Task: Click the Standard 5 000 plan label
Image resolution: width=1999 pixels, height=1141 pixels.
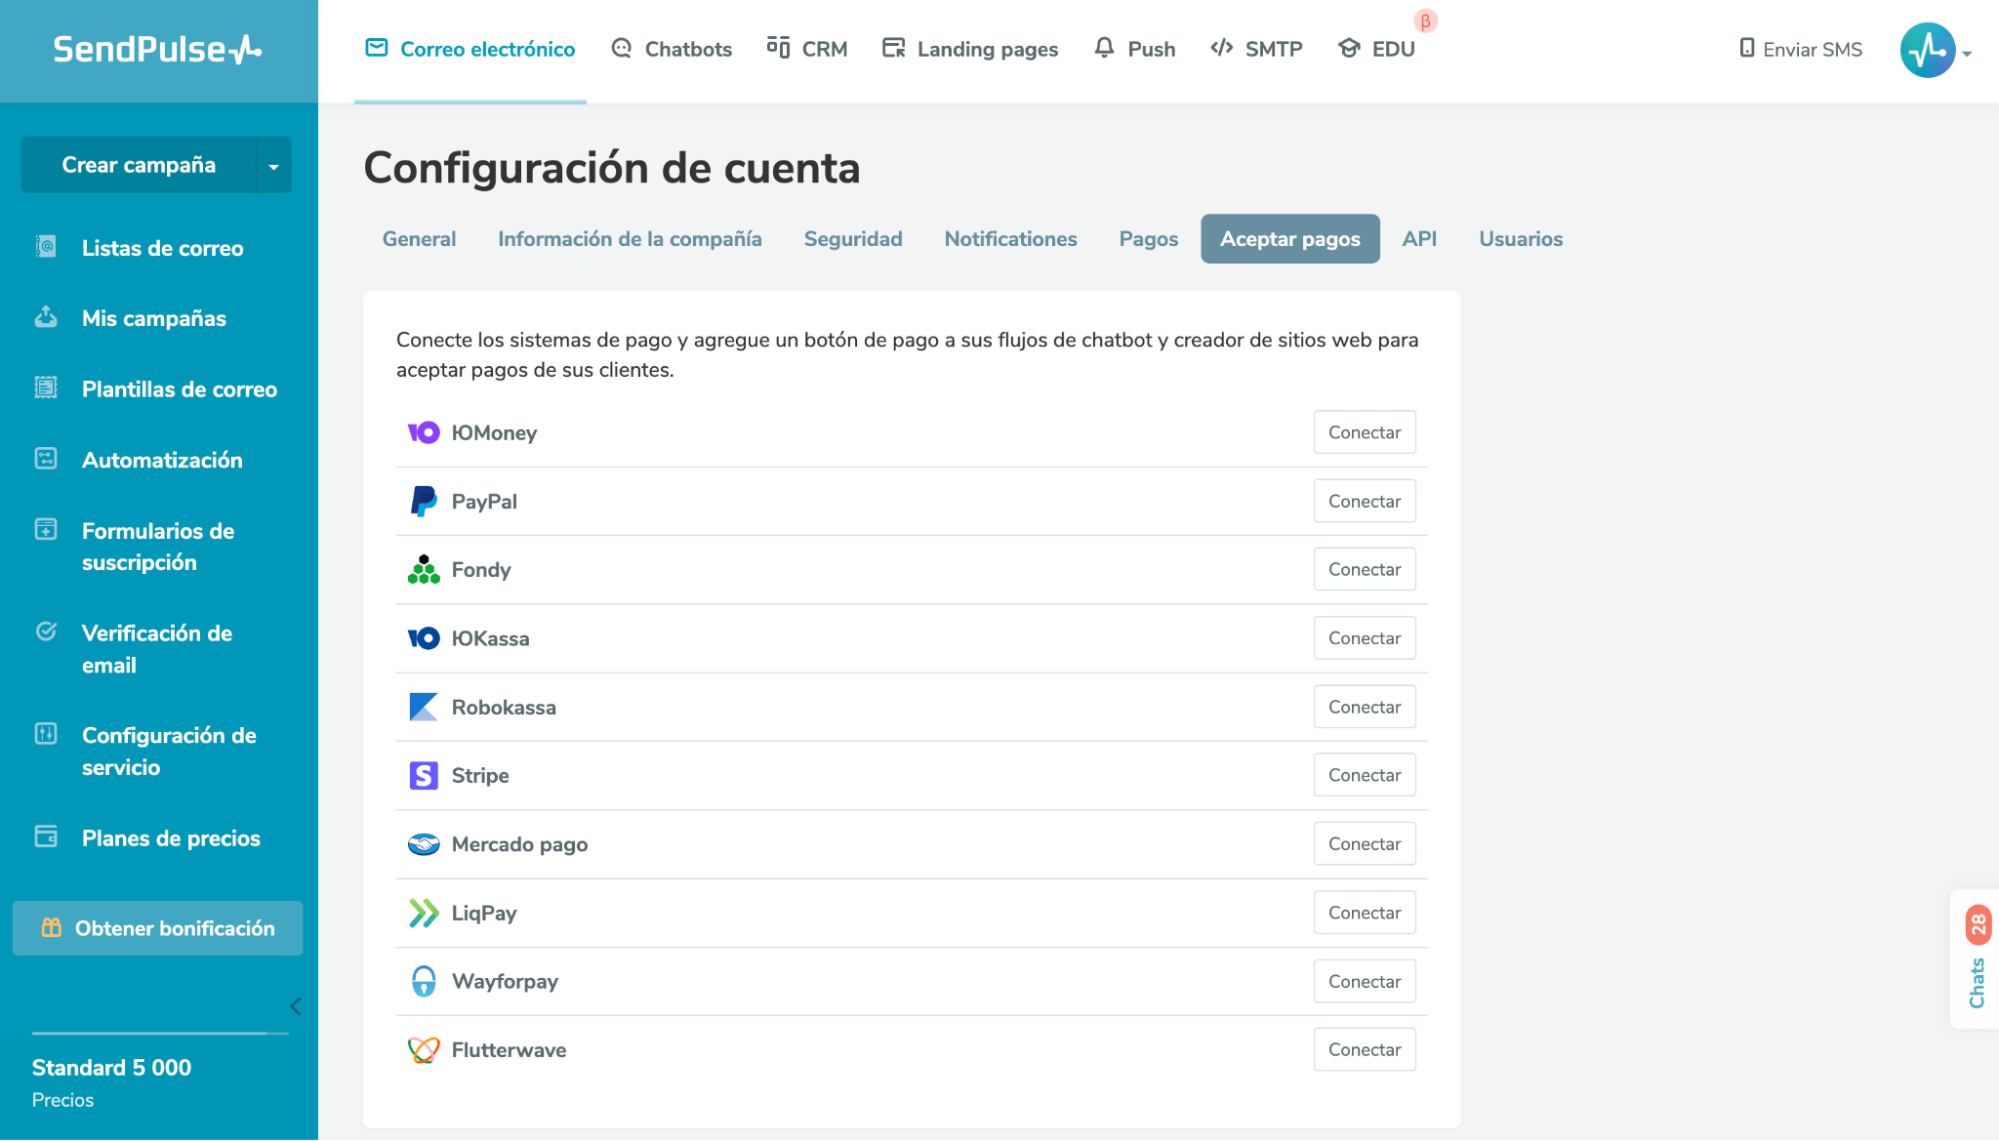Action: point(112,1067)
